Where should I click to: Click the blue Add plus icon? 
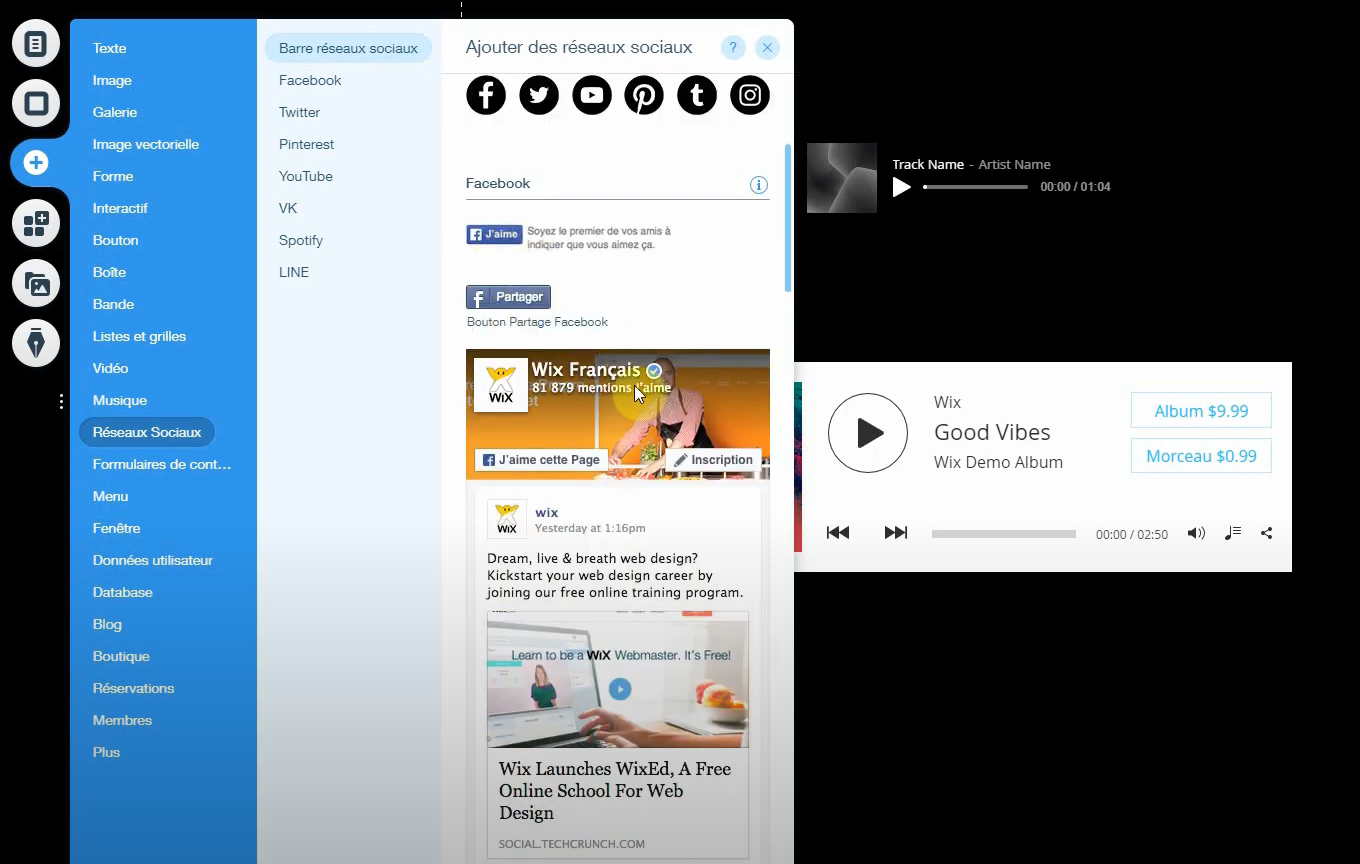36,162
